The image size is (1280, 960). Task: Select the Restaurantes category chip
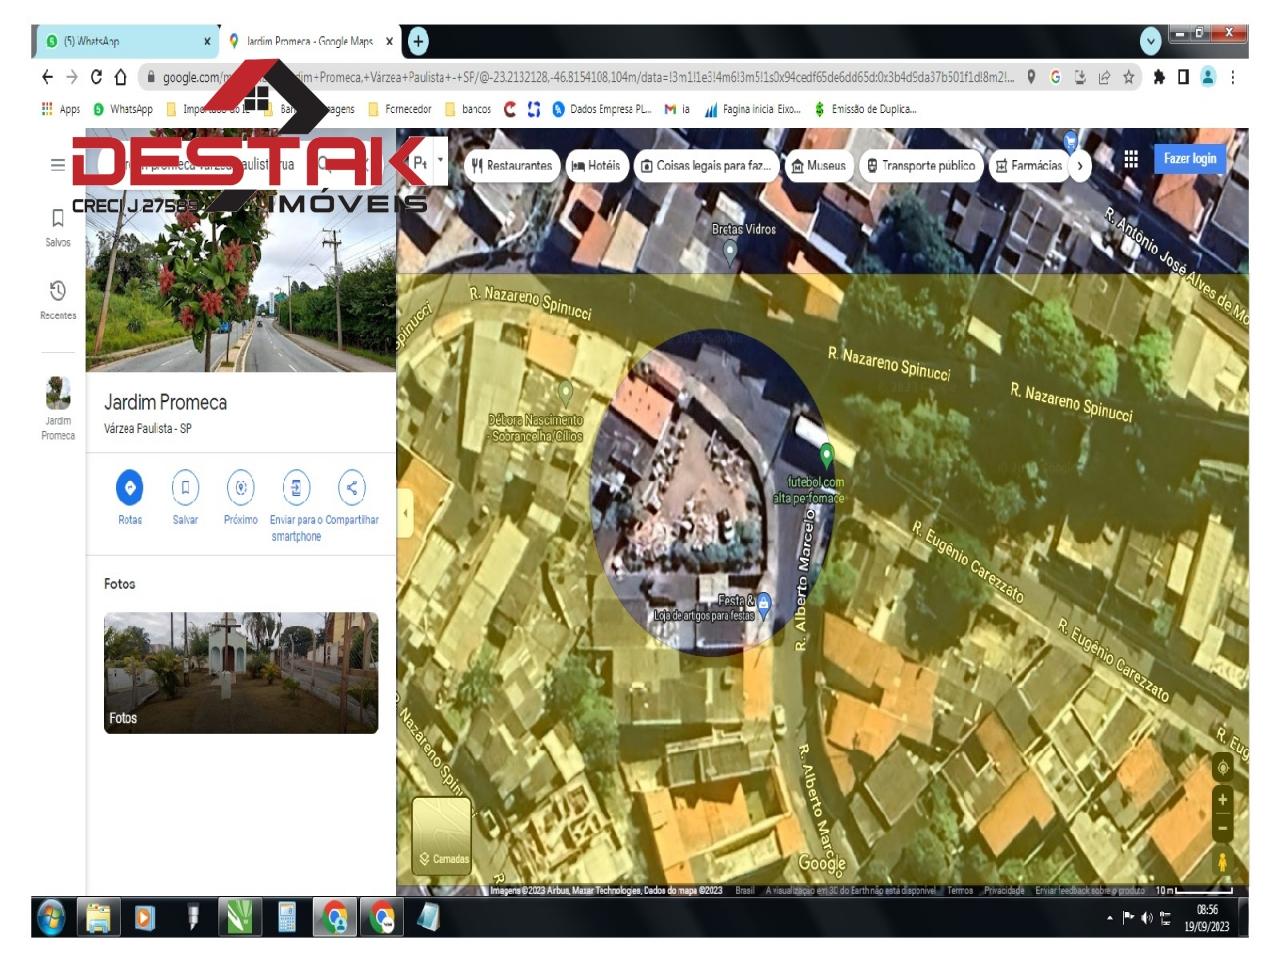511,166
